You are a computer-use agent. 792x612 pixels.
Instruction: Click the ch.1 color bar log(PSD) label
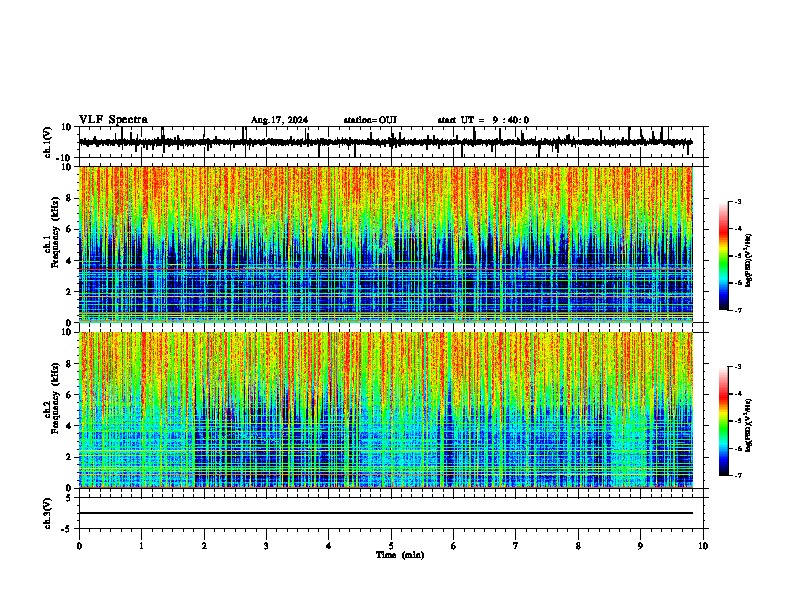(x=749, y=261)
